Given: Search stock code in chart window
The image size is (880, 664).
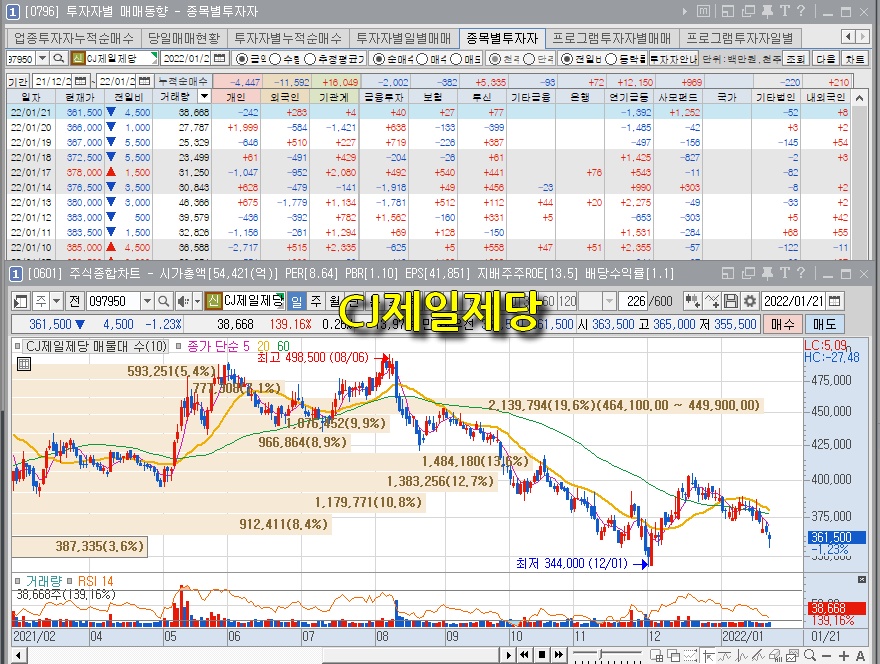Looking at the screenshot, I should 163,301.
